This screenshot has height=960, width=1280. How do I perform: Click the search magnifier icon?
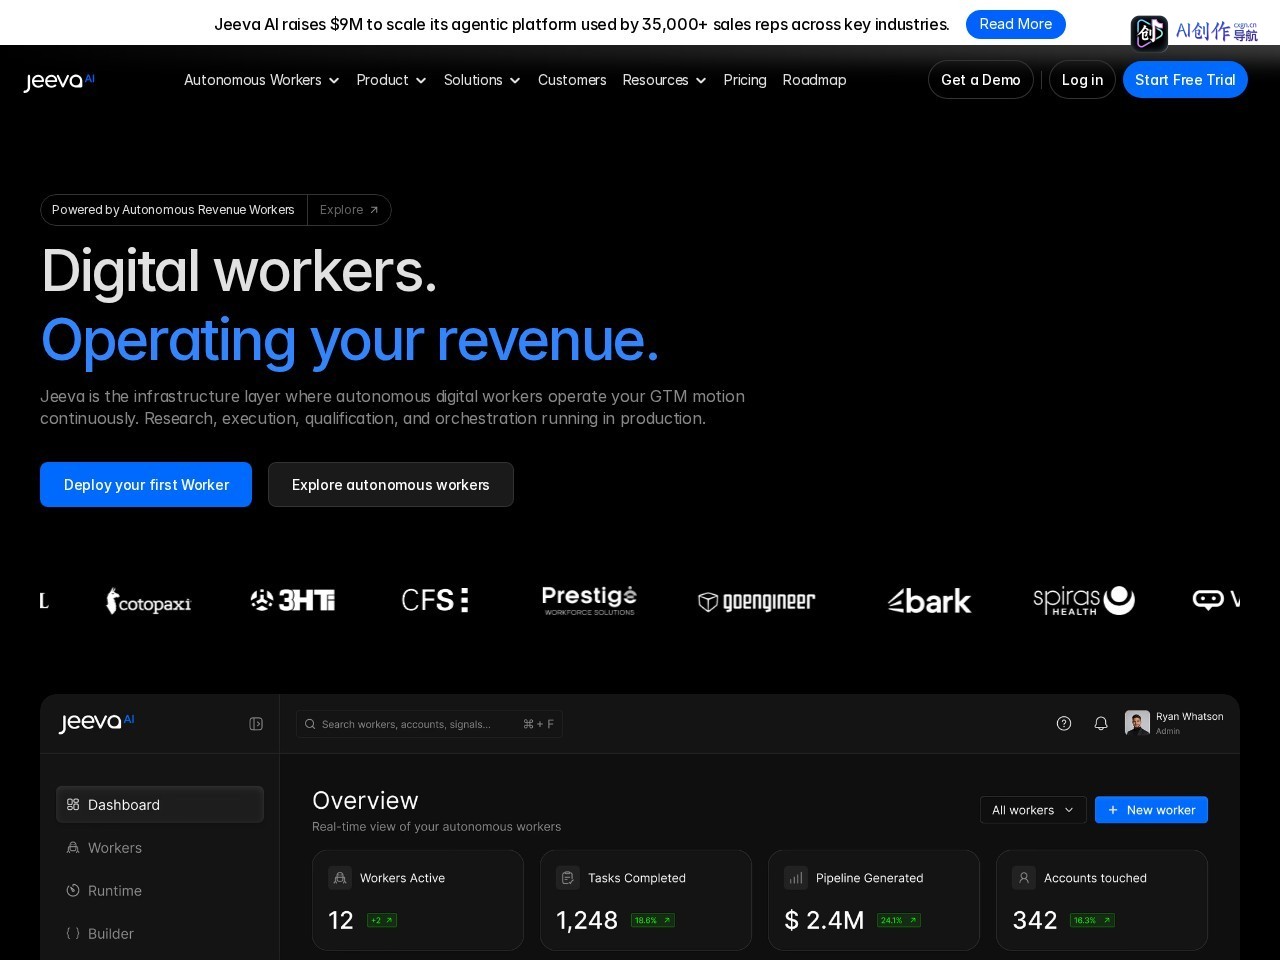[x=310, y=724]
